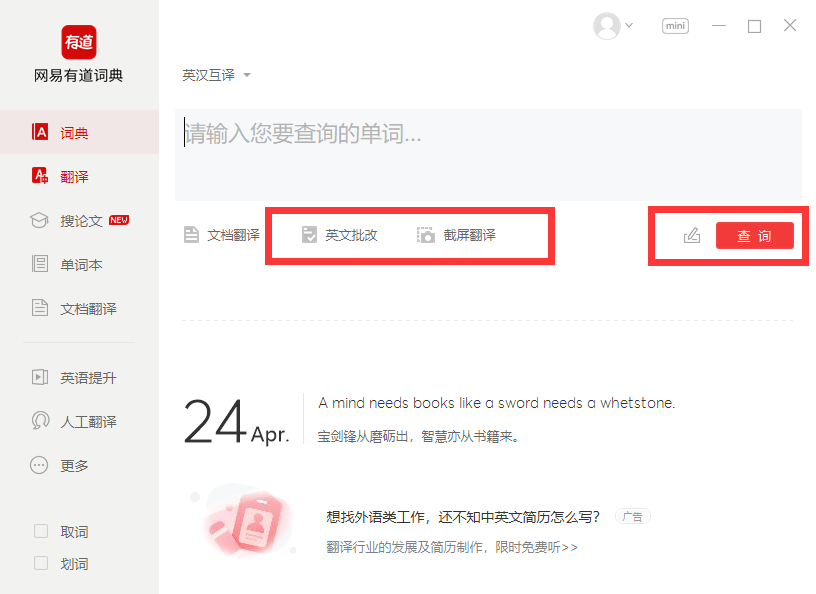Open the handwriting input pen icon
The height and width of the screenshot is (594, 816).
click(x=691, y=236)
